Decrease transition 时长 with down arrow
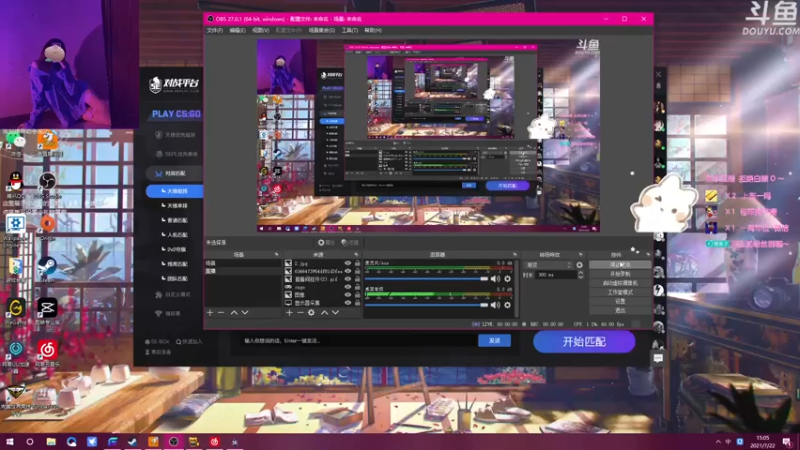This screenshot has width=800, height=450. pyautogui.click(x=580, y=277)
